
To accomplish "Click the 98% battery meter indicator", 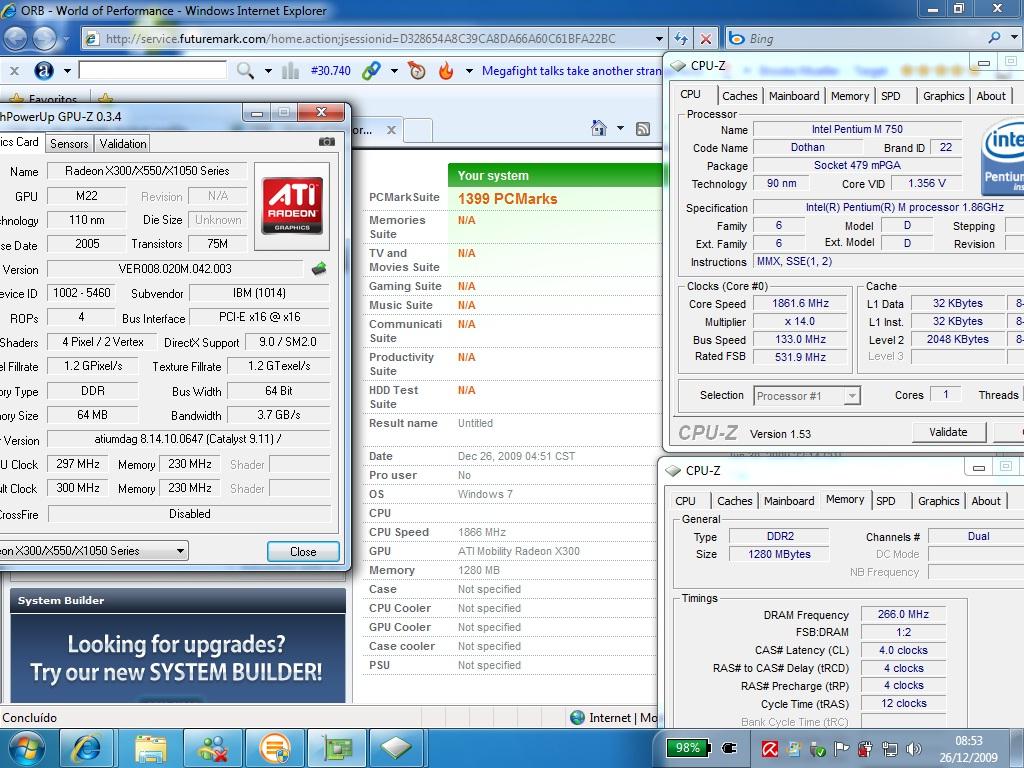I will [x=688, y=748].
